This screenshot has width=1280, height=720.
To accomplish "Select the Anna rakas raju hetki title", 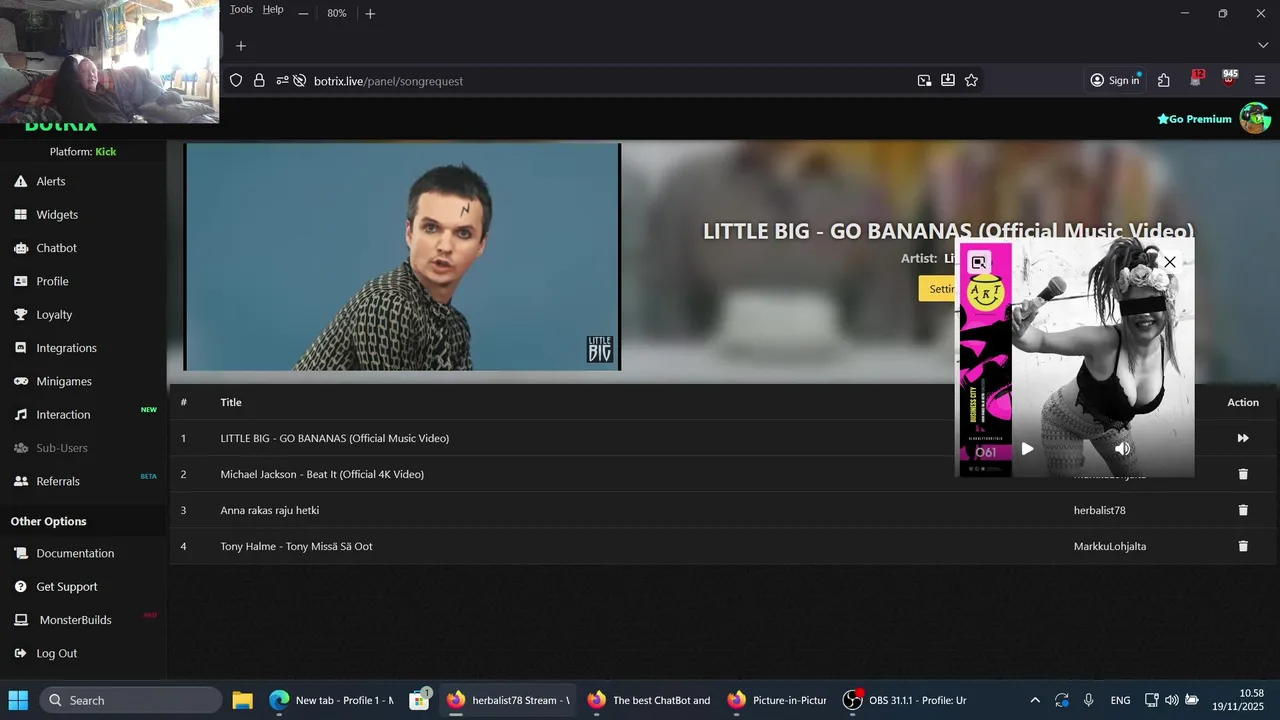I will point(270,510).
